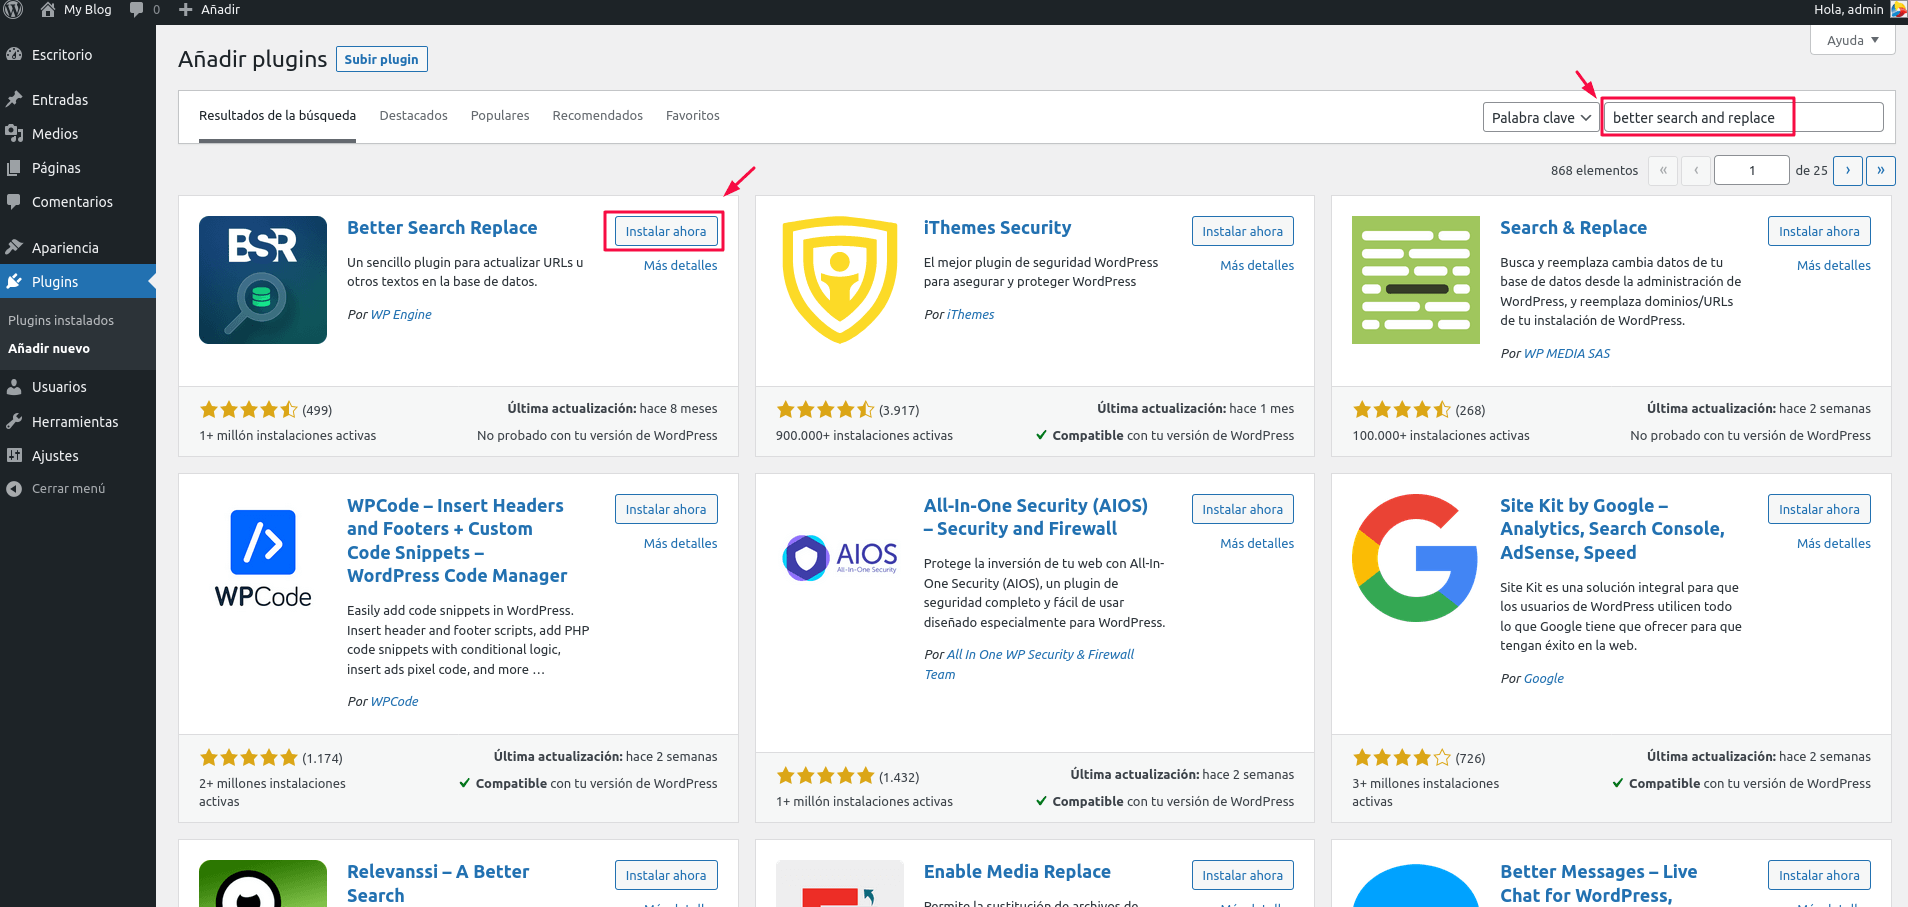
Task: Open iThemes Security shield thumbnail
Action: (840, 280)
